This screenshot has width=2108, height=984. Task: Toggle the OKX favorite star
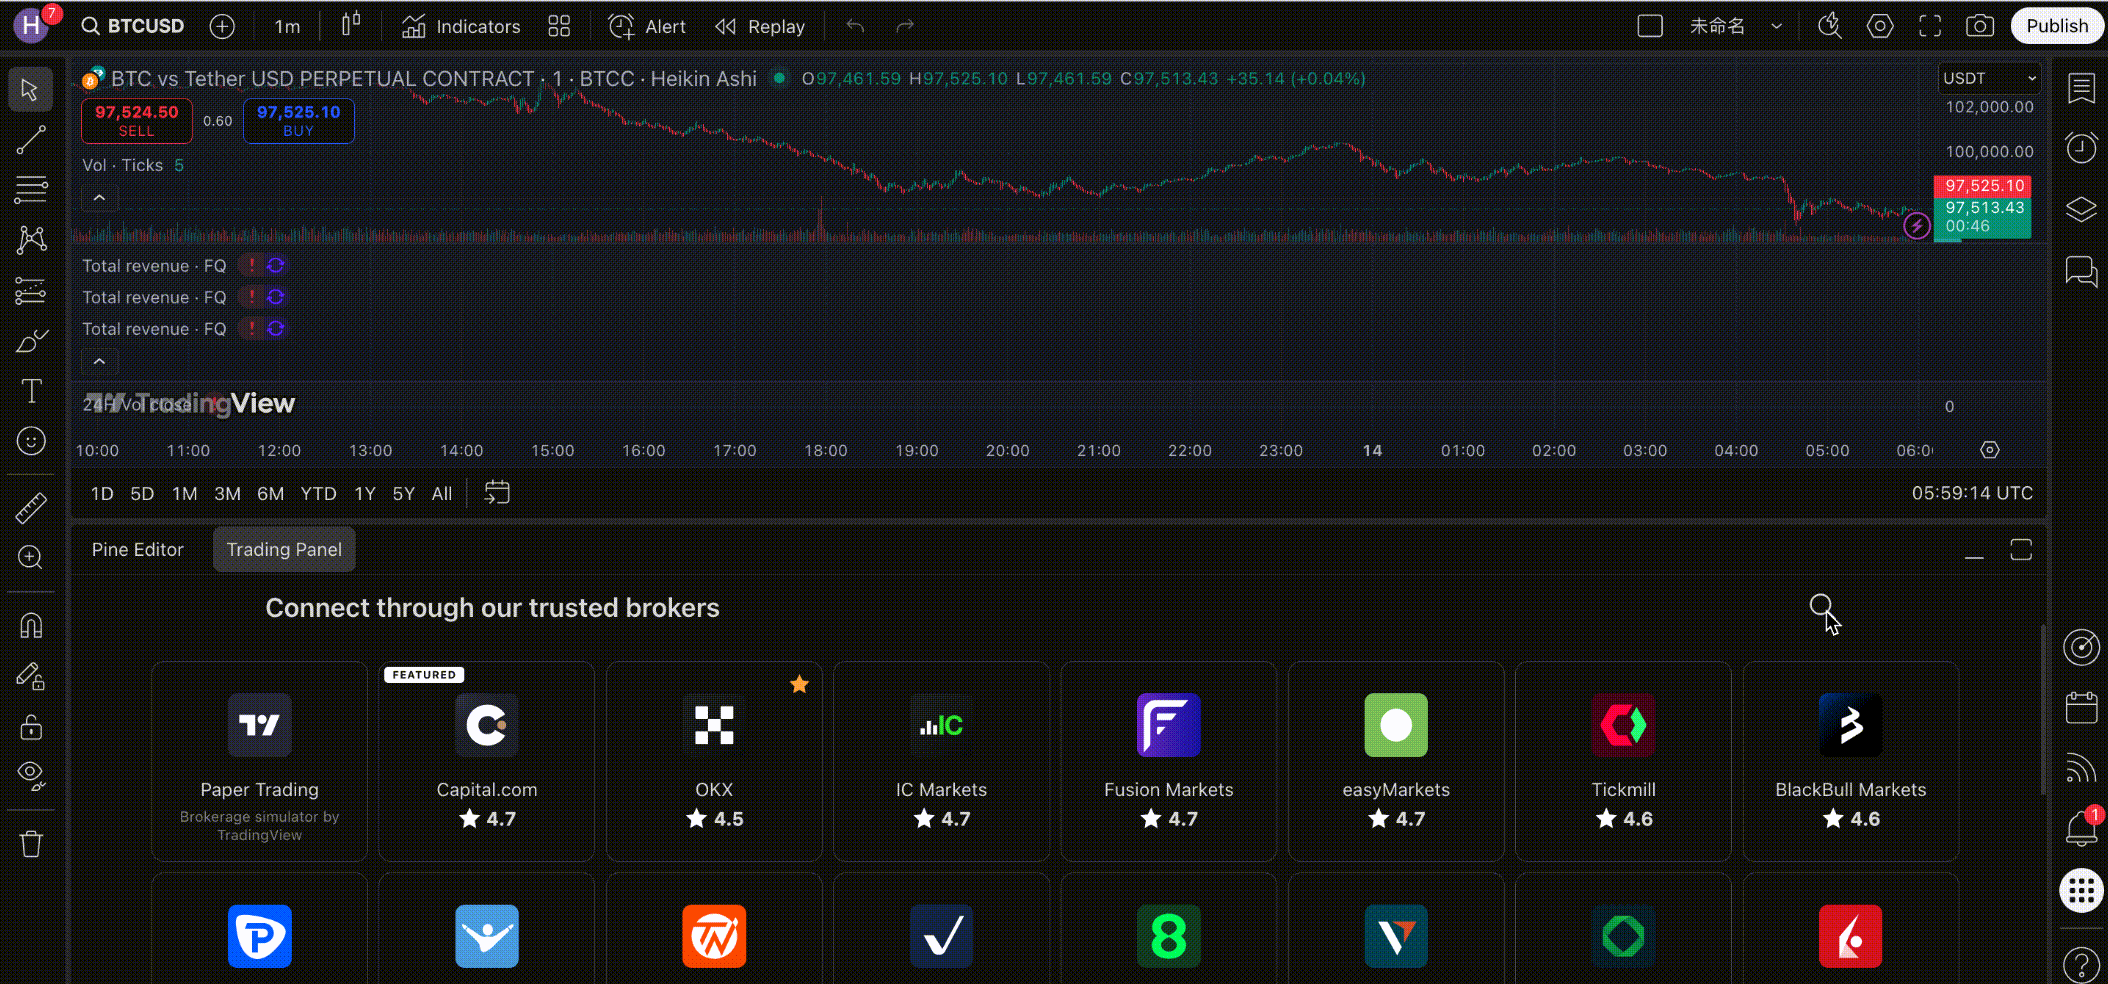point(799,684)
